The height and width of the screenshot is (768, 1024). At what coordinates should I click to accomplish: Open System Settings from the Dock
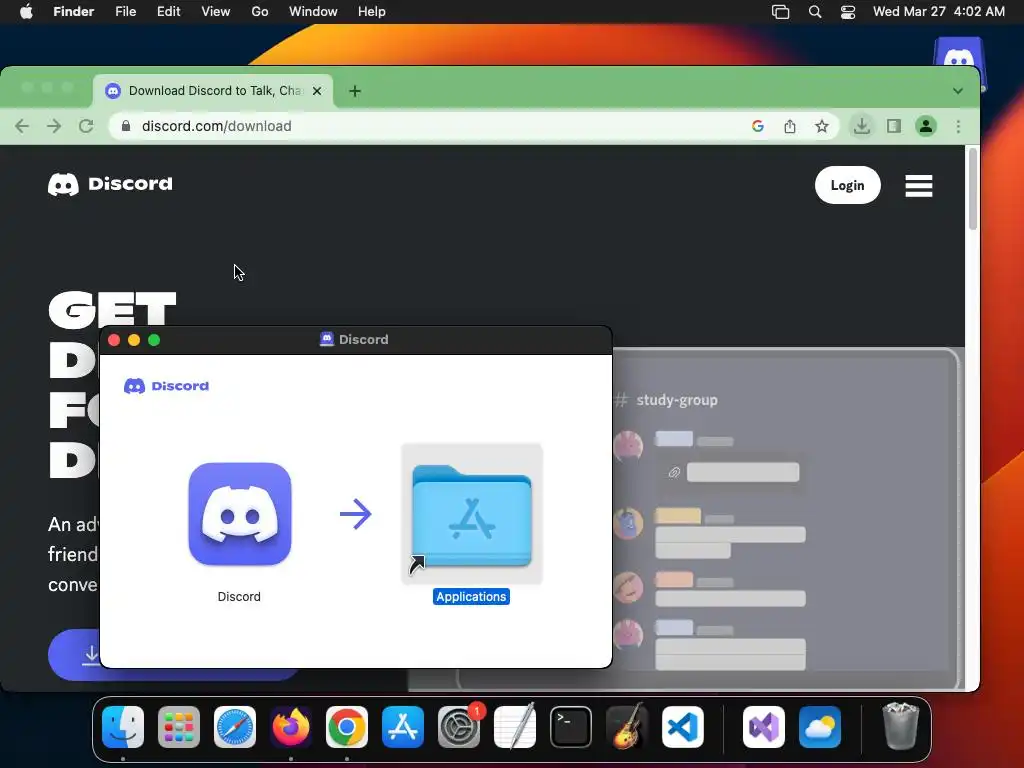click(x=459, y=727)
